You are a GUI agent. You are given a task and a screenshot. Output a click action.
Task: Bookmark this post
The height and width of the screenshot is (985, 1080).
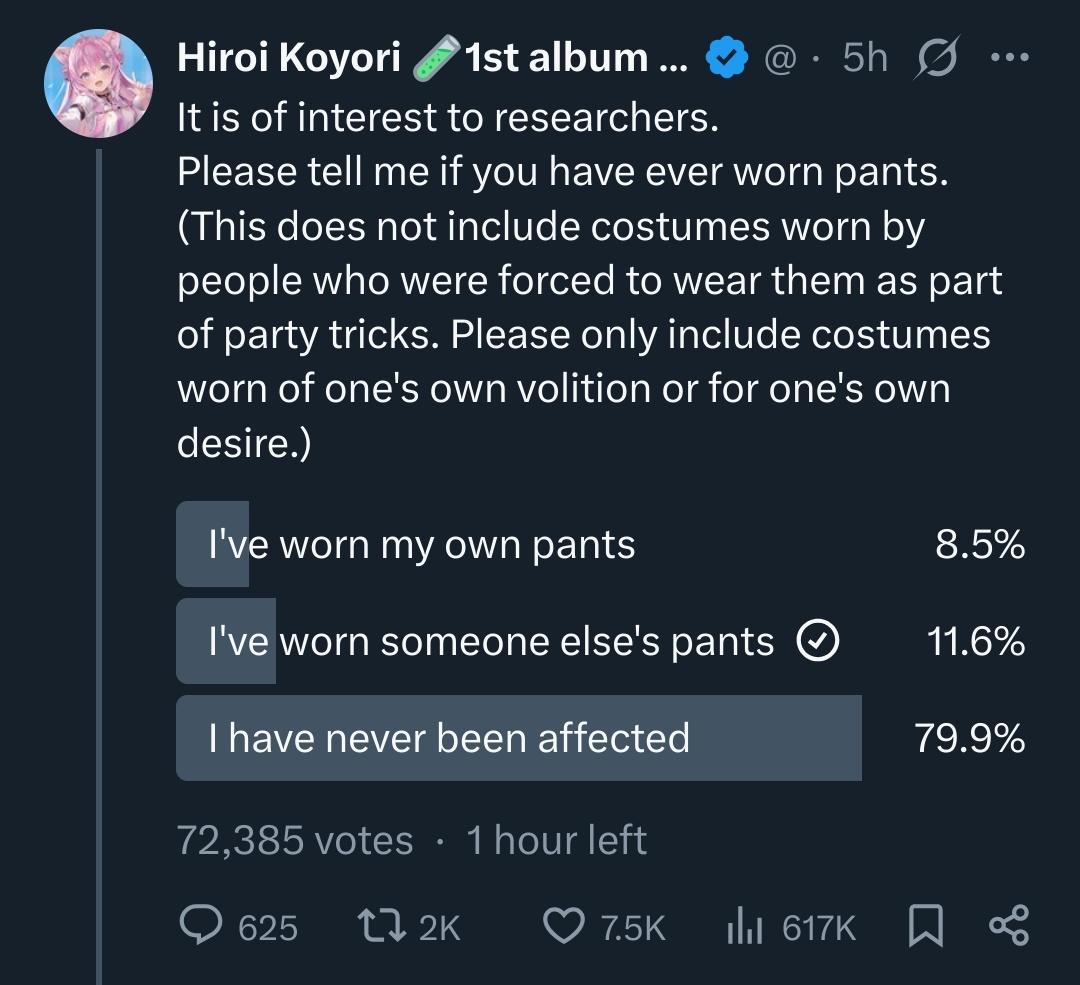[925, 927]
